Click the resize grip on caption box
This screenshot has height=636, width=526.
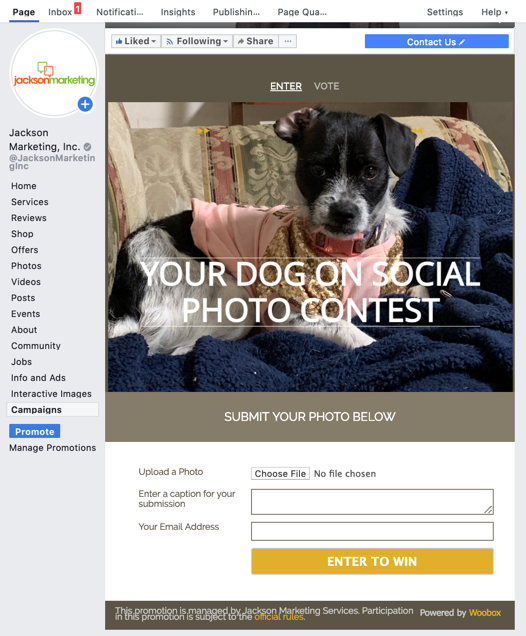489,510
